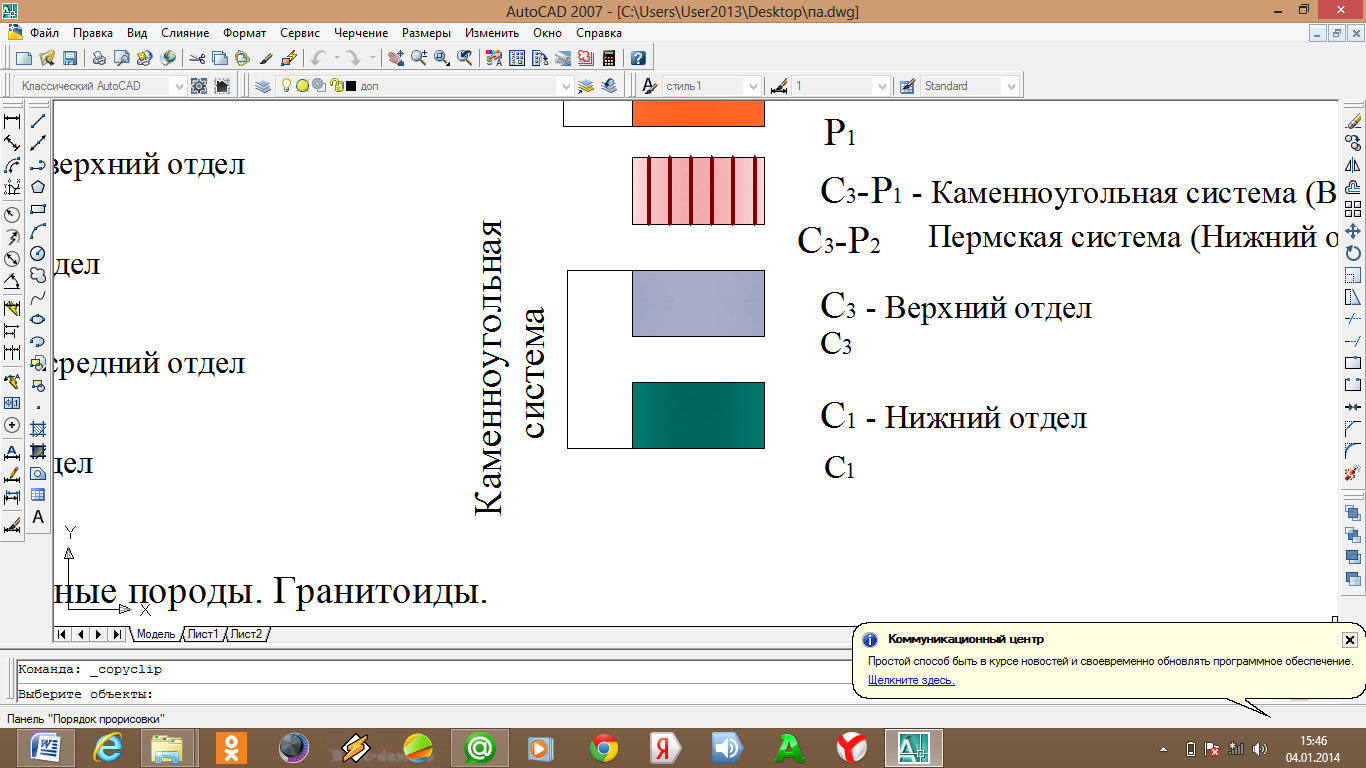
Task: Select the Explode tool in Modify toolbar
Action: pyautogui.click(x=1353, y=473)
